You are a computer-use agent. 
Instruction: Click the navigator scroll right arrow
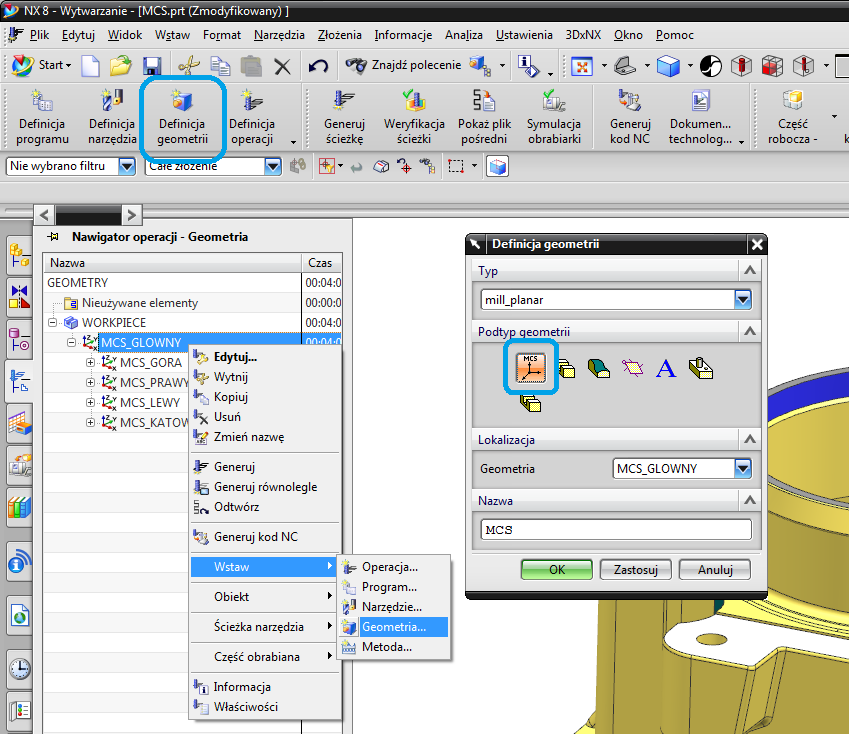(132, 215)
